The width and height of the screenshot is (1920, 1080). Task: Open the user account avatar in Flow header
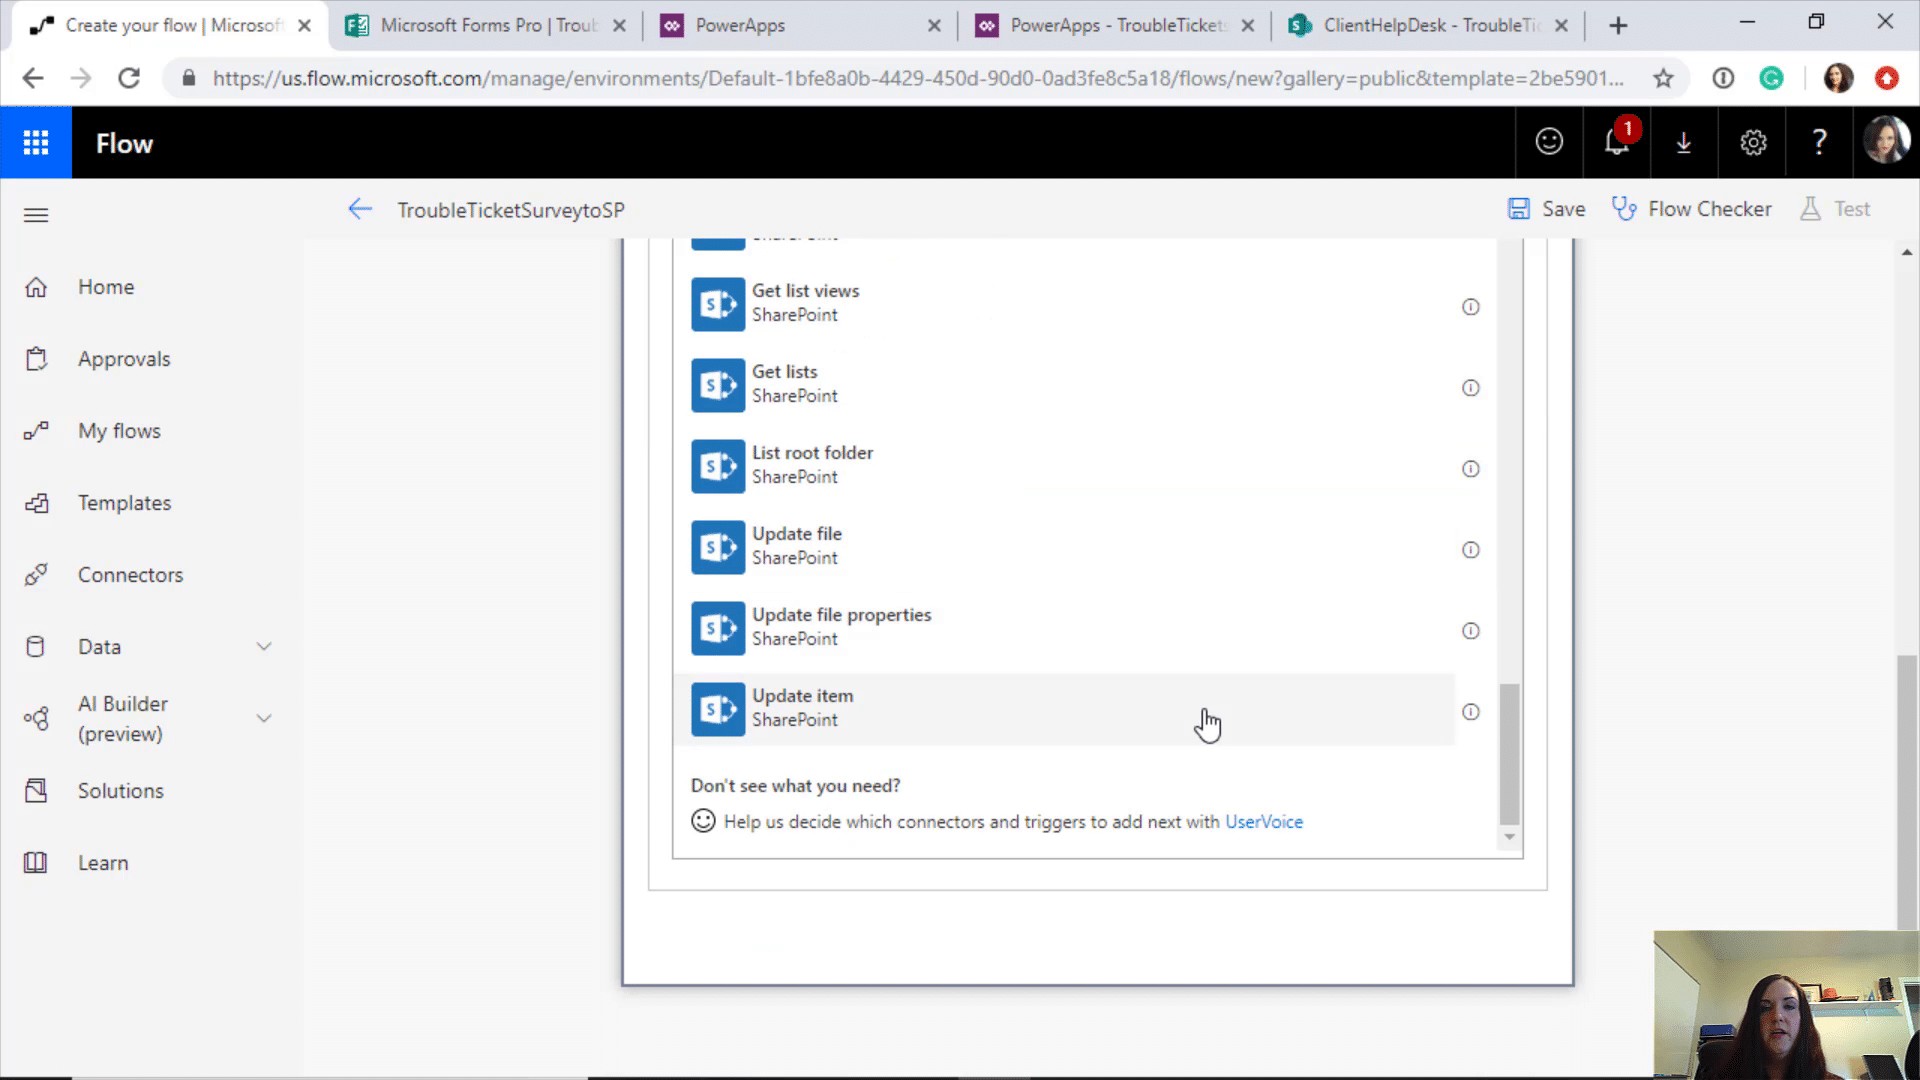(1886, 141)
